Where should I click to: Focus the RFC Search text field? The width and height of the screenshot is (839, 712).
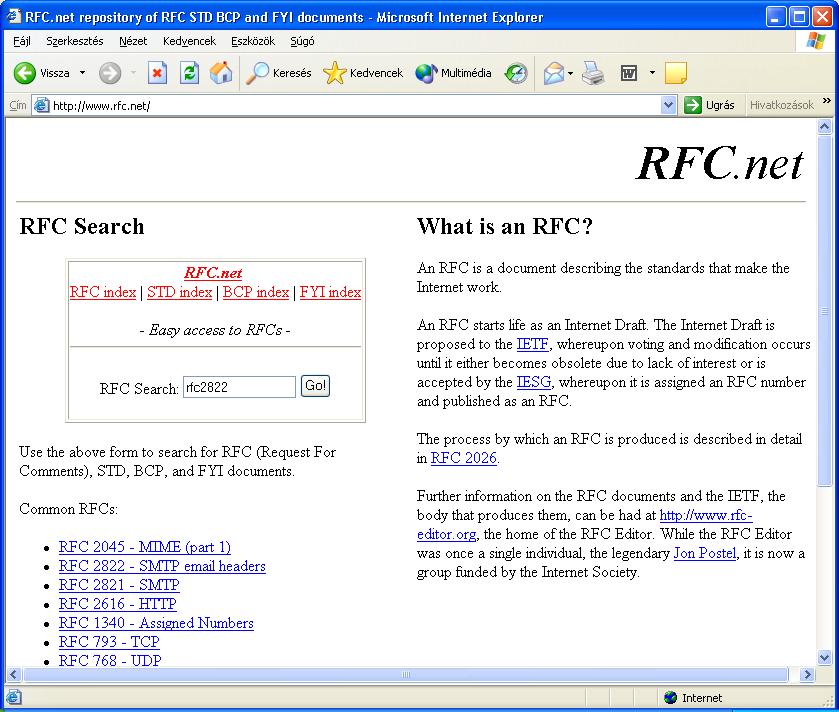click(239, 387)
